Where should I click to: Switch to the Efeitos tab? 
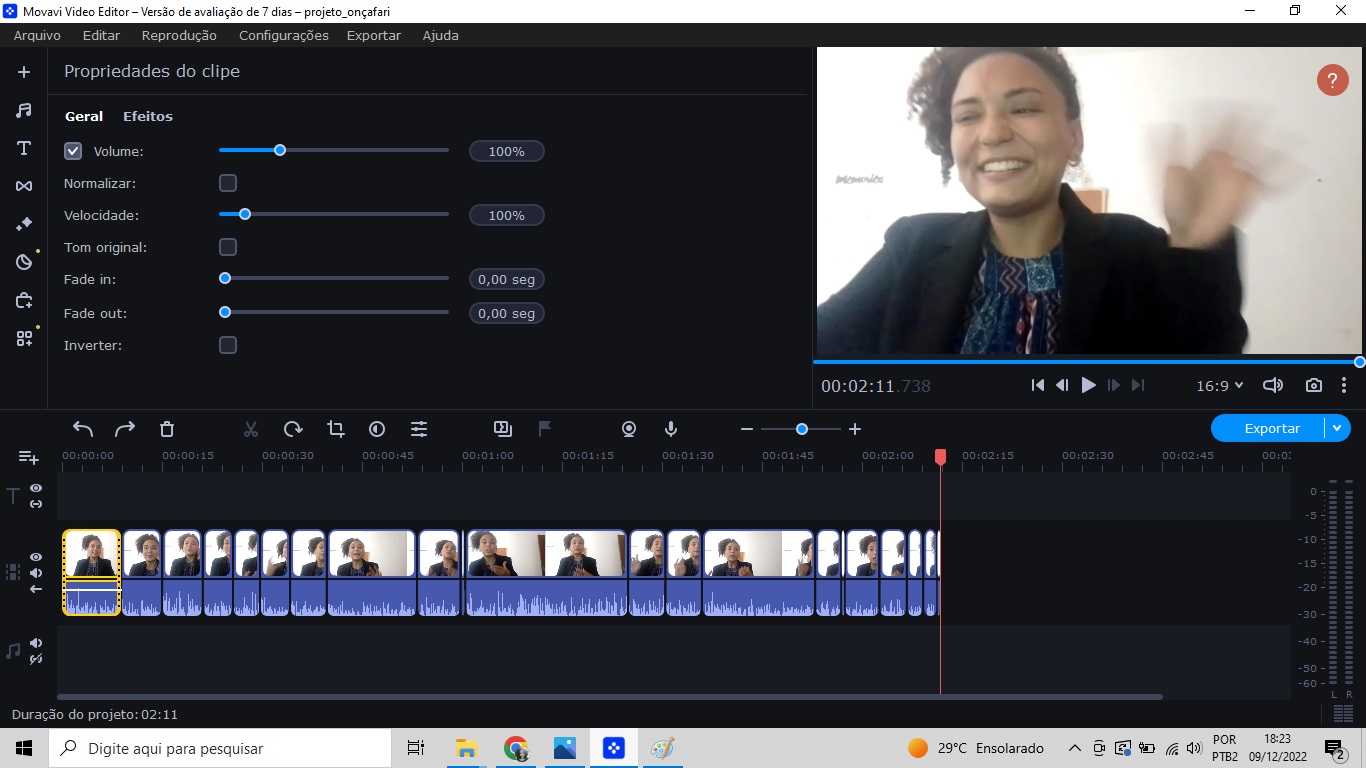click(x=148, y=116)
